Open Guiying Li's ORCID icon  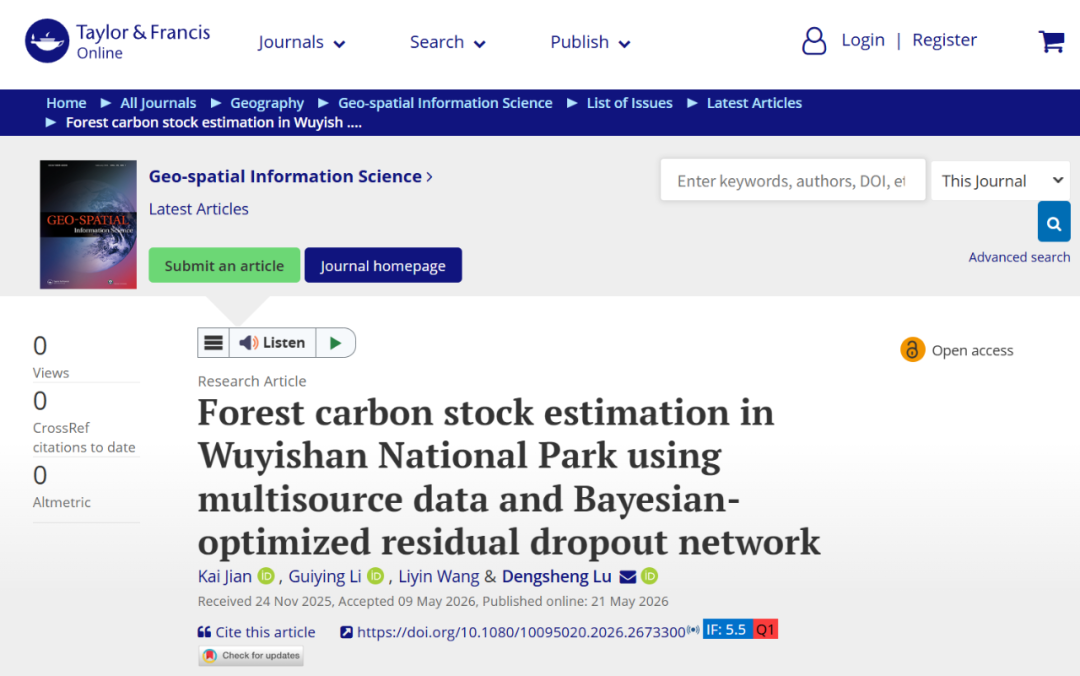375,575
